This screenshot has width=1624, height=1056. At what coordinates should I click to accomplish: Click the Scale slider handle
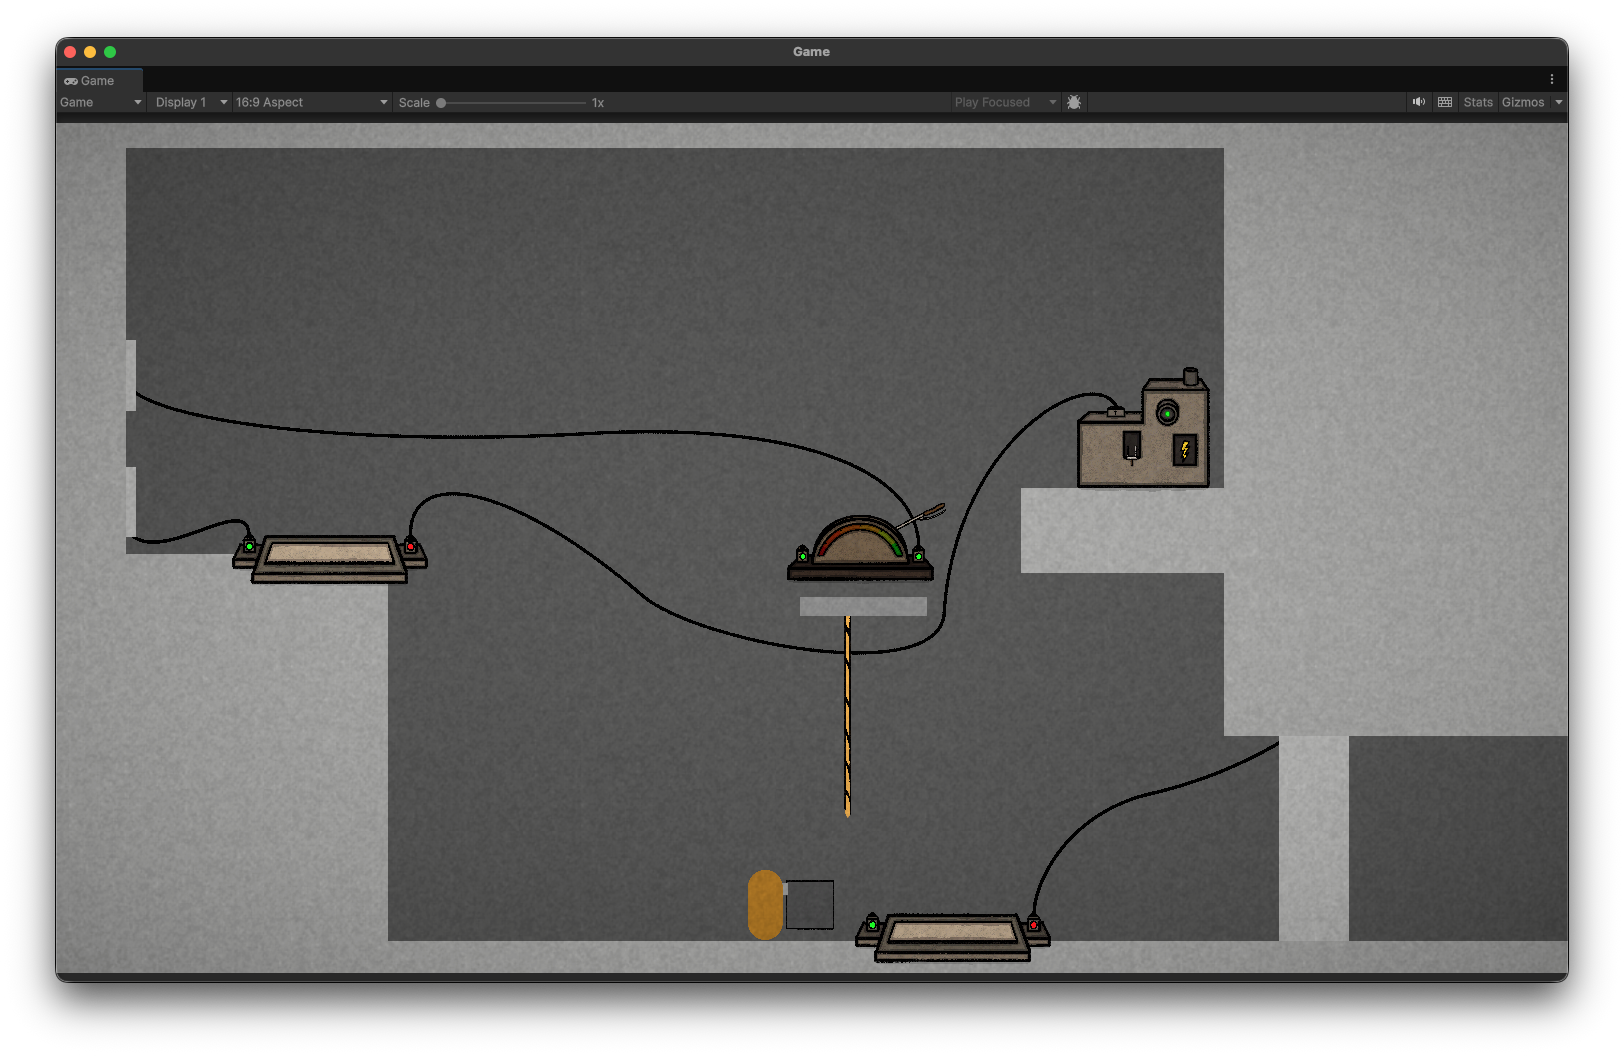441,103
